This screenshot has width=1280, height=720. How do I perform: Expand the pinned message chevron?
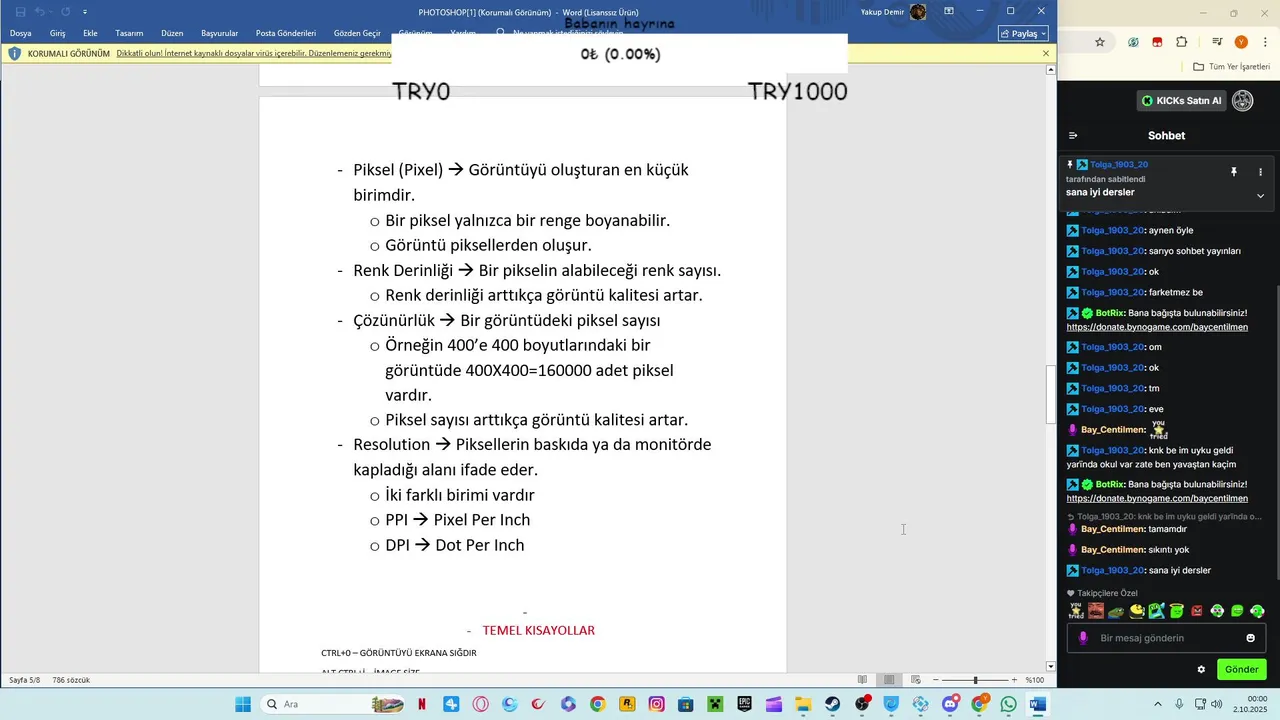[1260, 195]
